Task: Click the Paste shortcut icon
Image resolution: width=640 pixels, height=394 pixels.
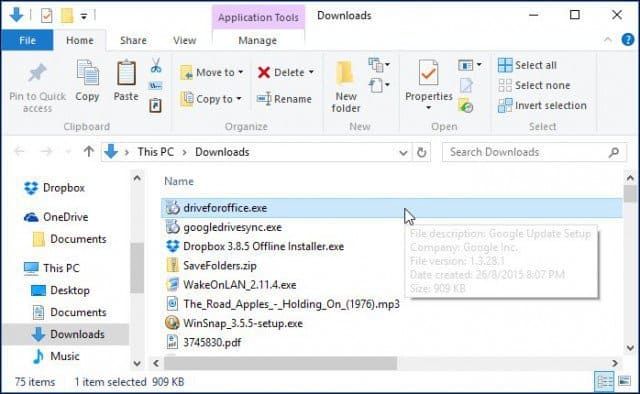Action: coord(156,105)
